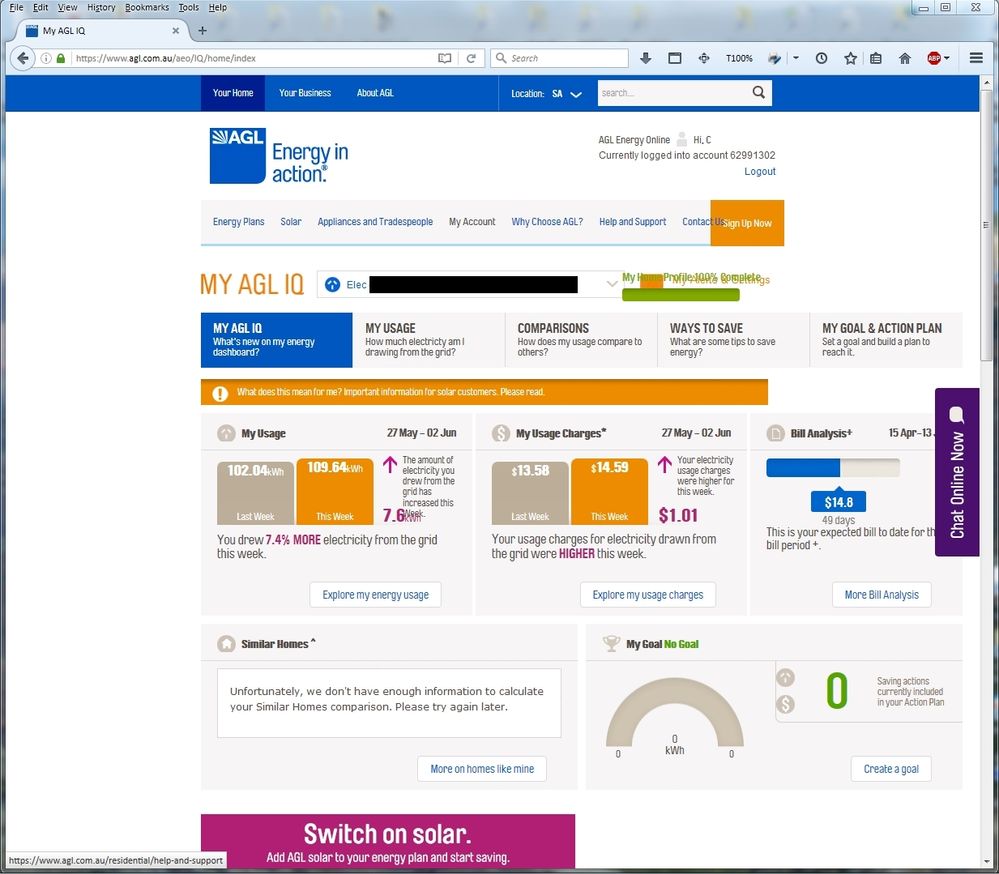Image resolution: width=999 pixels, height=874 pixels.
Task: Expand the Location SA dropdown
Action: coord(575,94)
